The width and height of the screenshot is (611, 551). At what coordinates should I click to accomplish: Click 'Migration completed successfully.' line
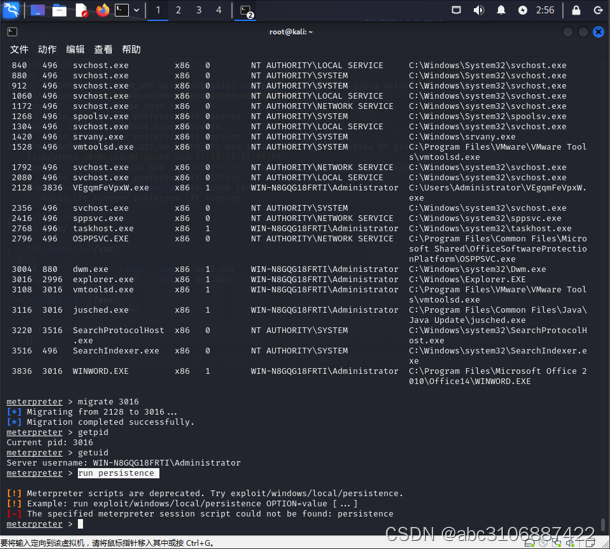(100, 422)
